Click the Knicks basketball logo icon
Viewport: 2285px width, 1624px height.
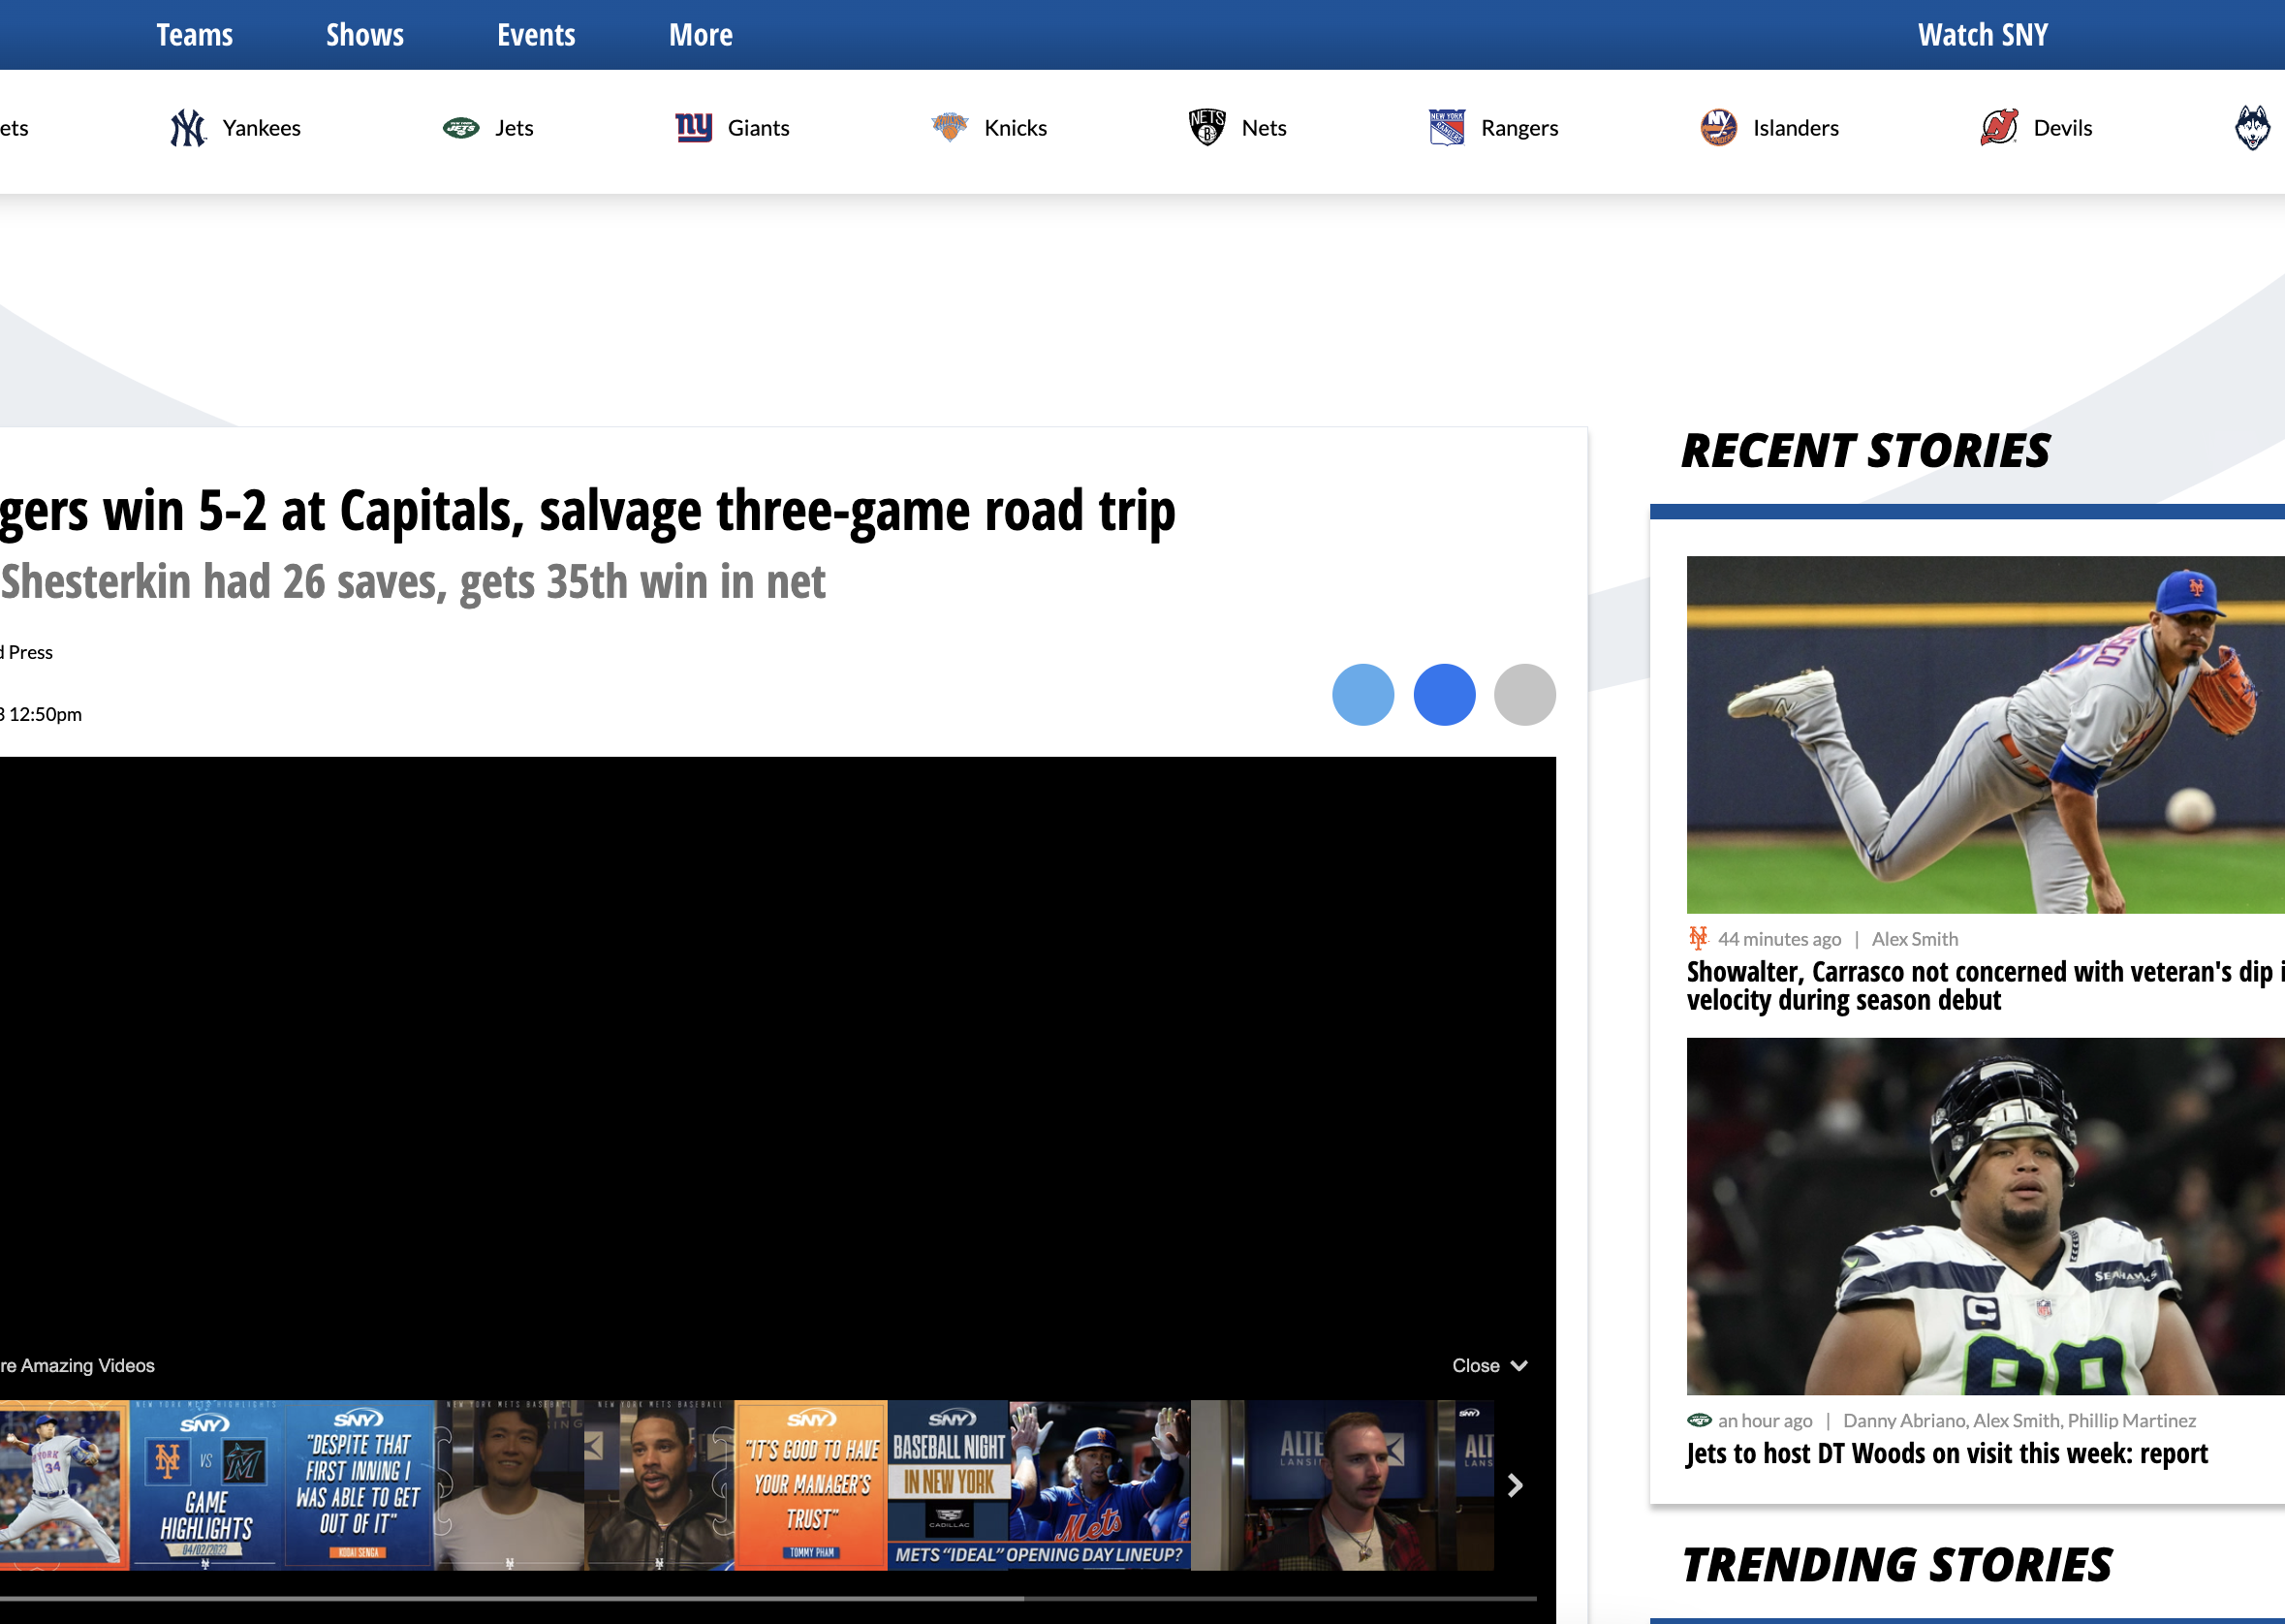pos(949,127)
